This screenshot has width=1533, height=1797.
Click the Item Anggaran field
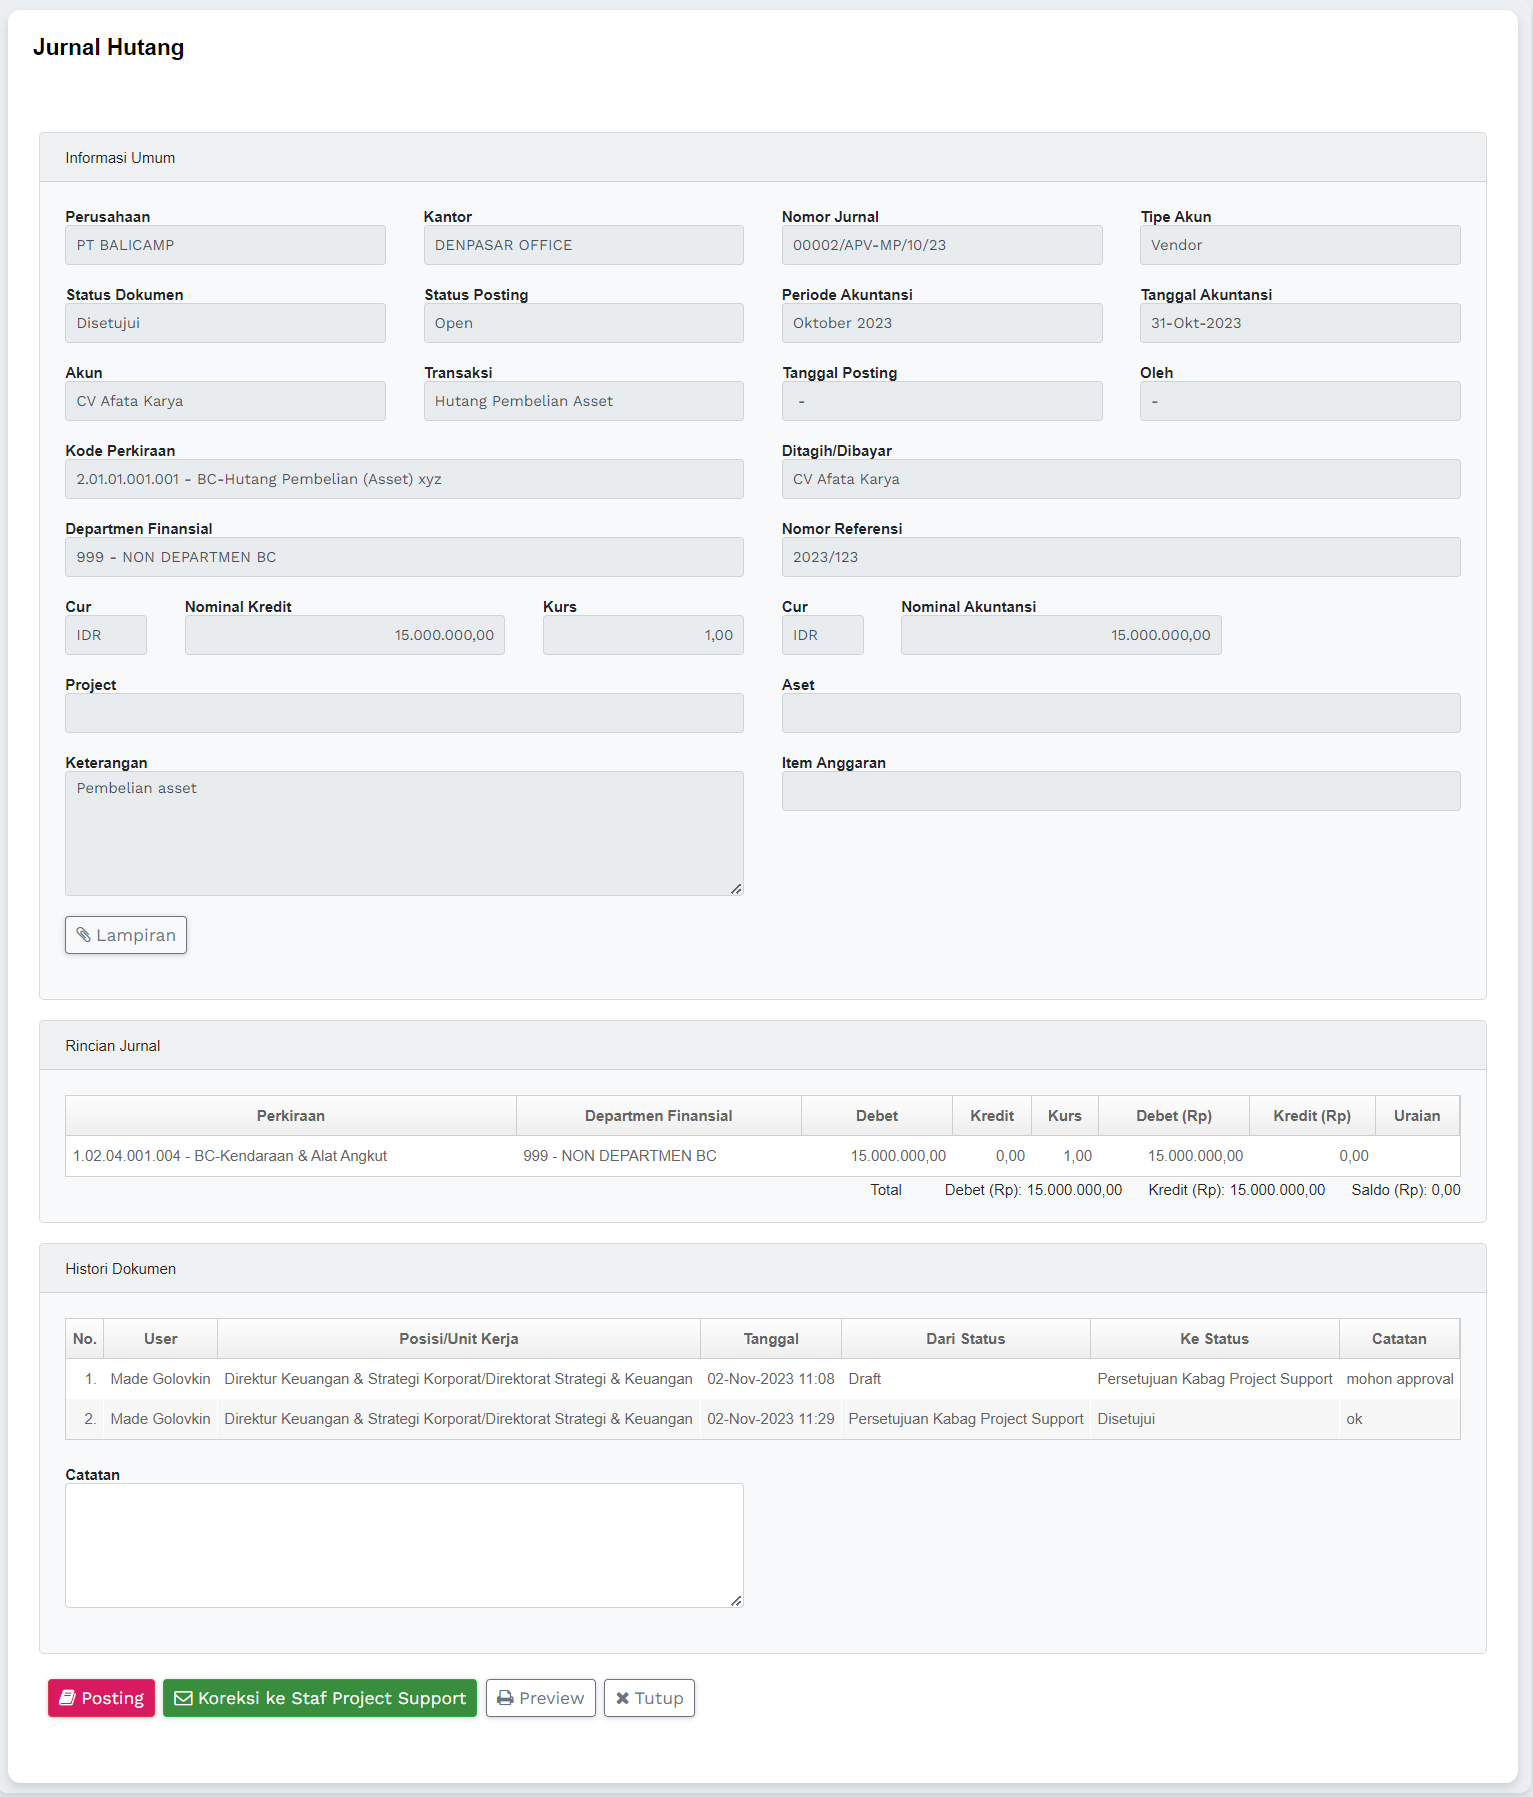1120,791
